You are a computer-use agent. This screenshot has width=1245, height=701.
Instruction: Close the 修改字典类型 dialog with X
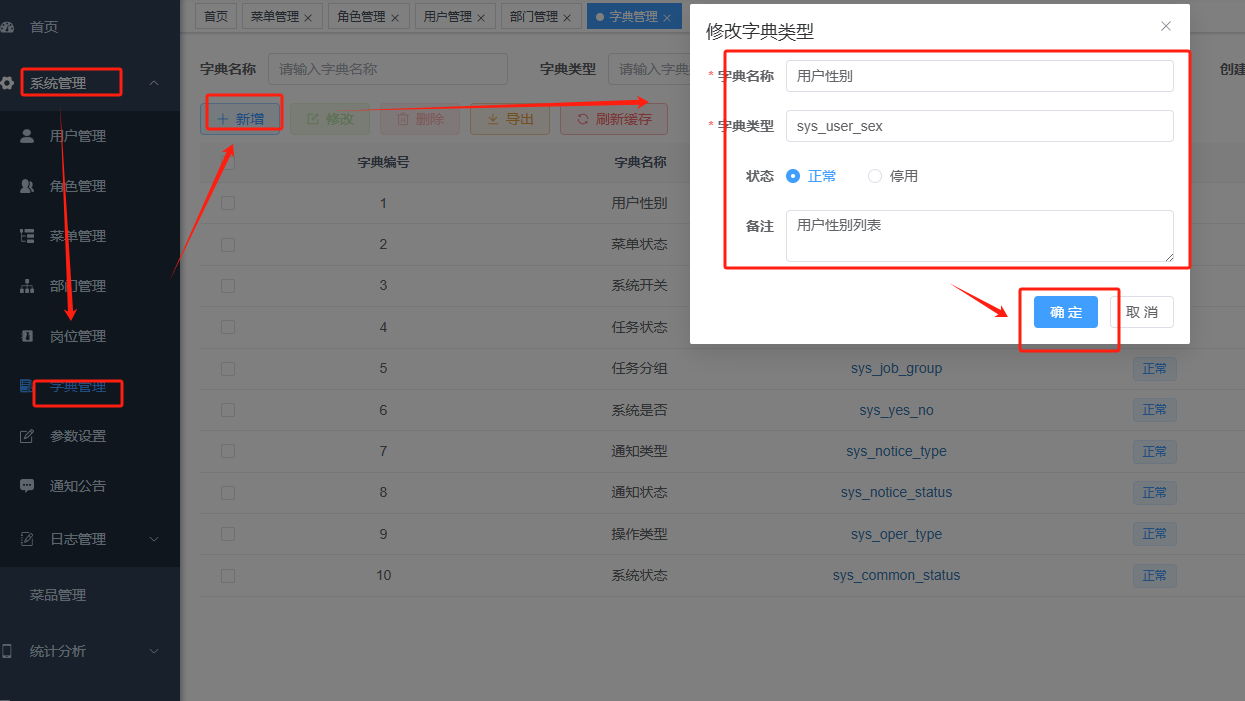[x=1166, y=26]
